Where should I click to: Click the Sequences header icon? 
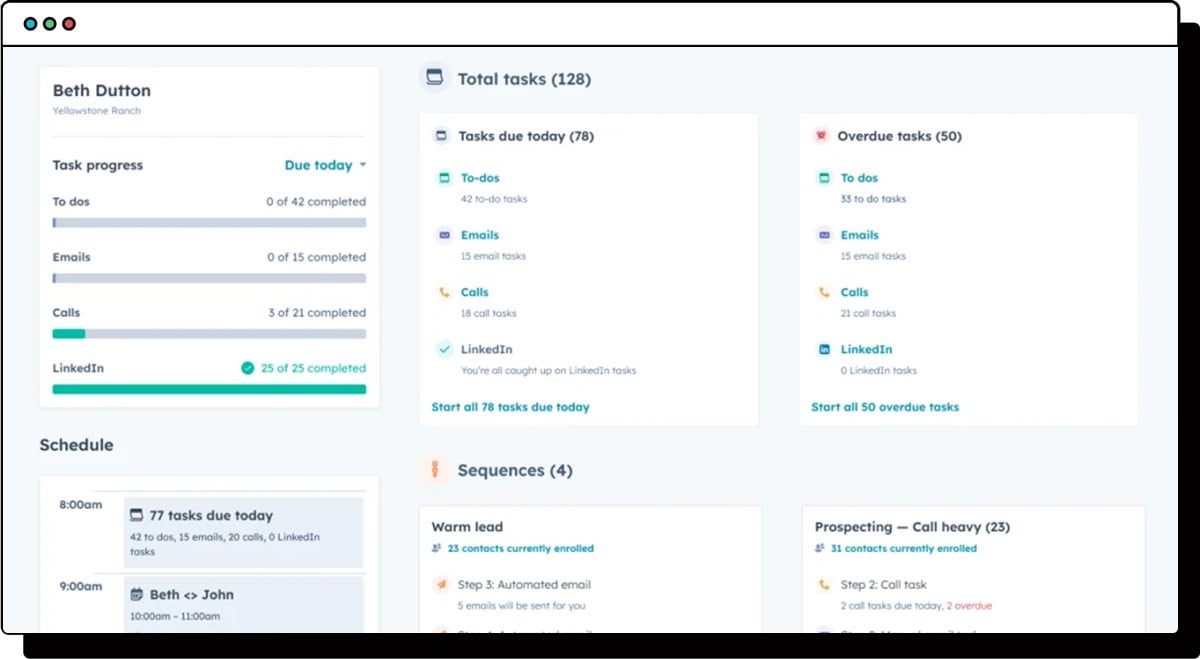[x=434, y=469]
